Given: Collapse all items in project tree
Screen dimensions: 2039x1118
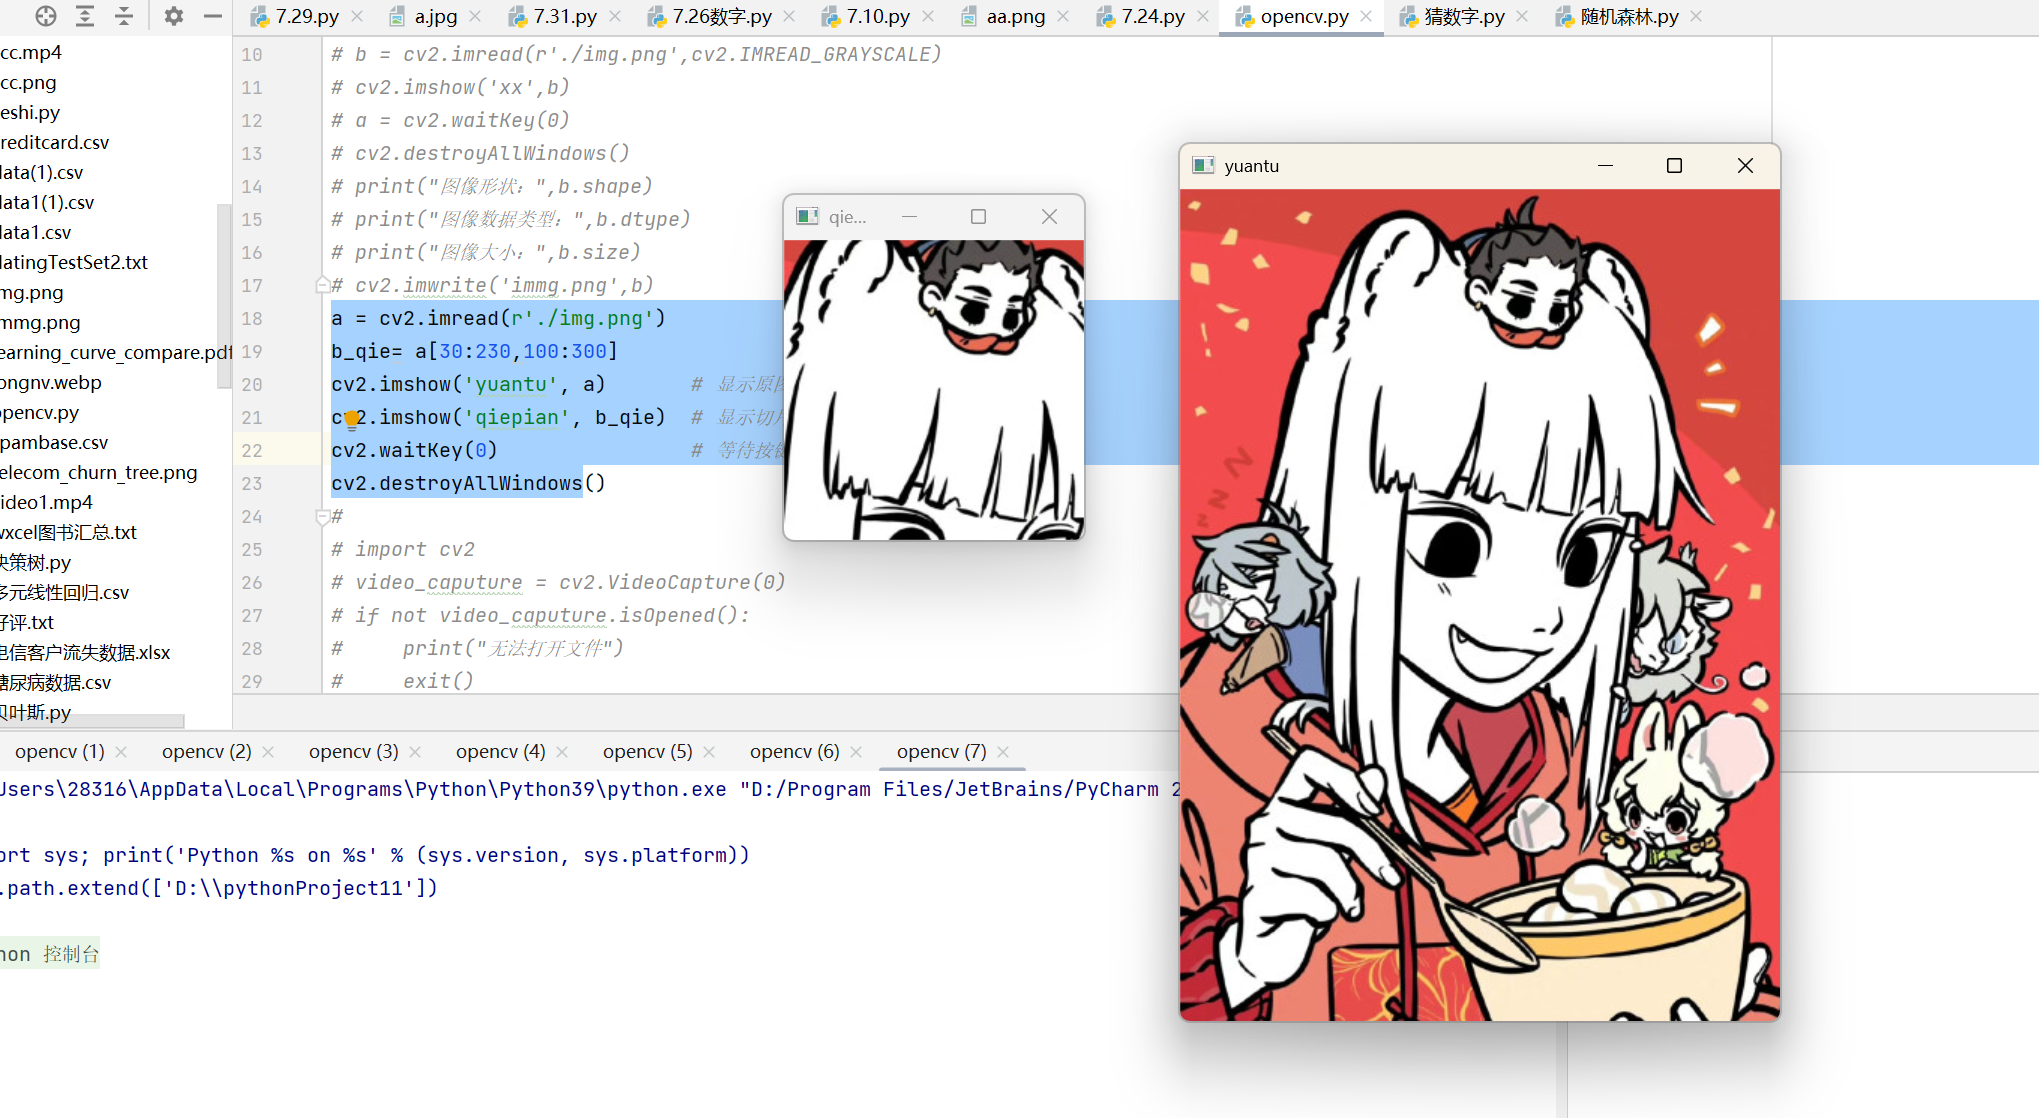Looking at the screenshot, I should click(x=124, y=16).
